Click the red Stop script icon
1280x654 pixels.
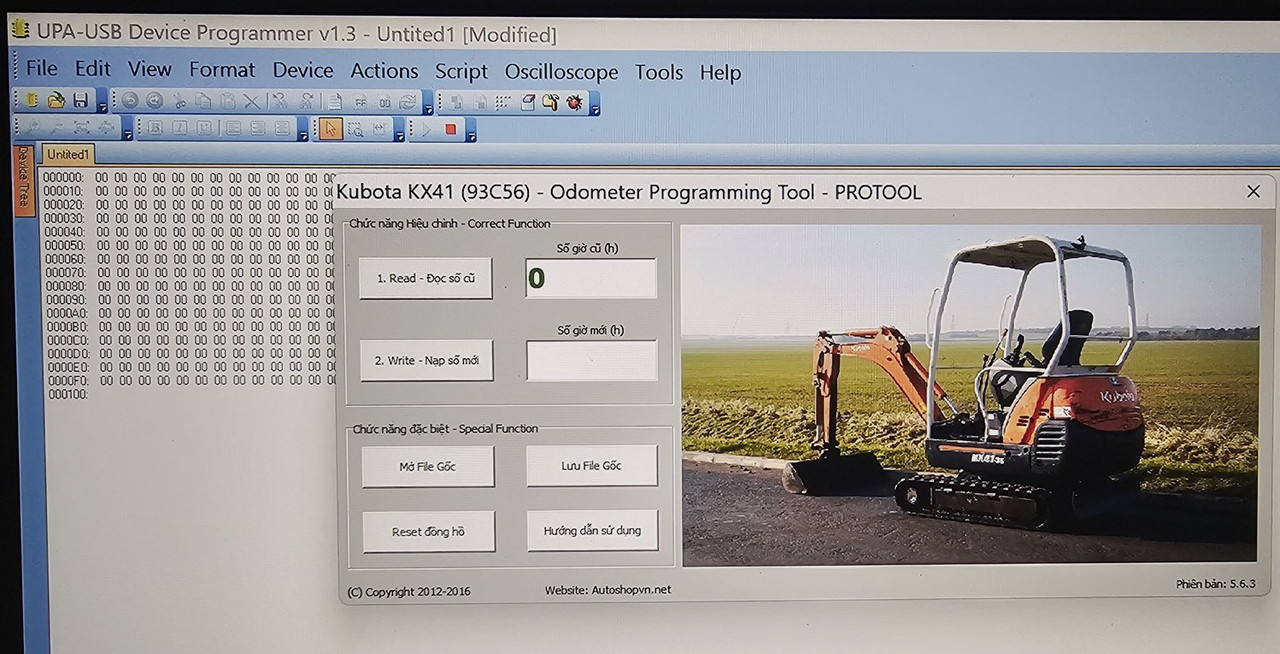click(x=451, y=129)
